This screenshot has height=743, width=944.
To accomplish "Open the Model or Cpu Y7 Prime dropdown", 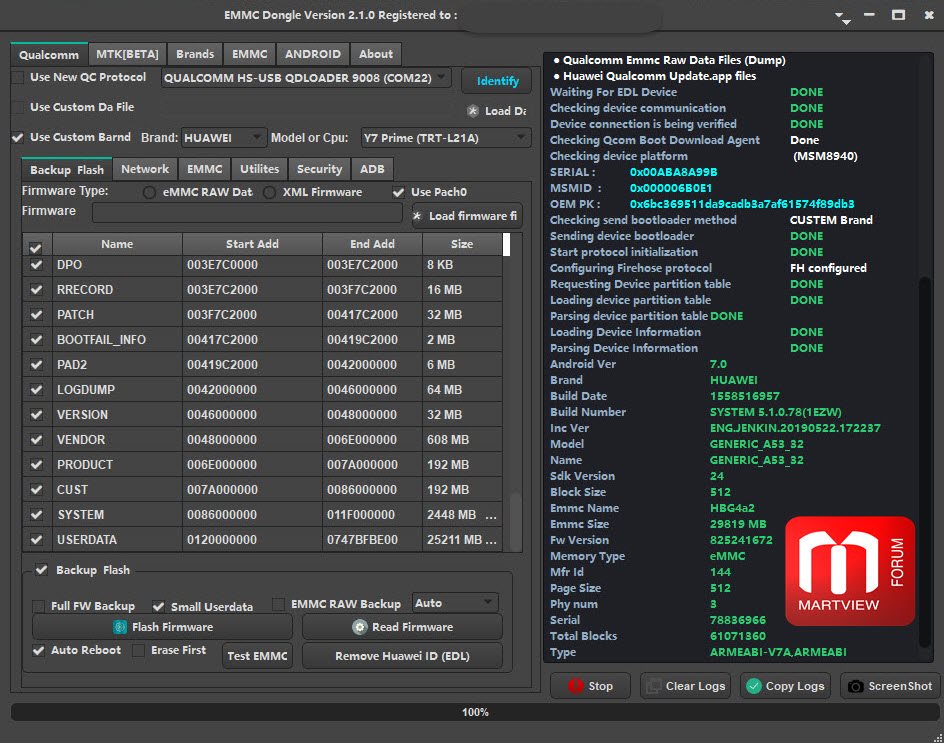I will (446, 138).
